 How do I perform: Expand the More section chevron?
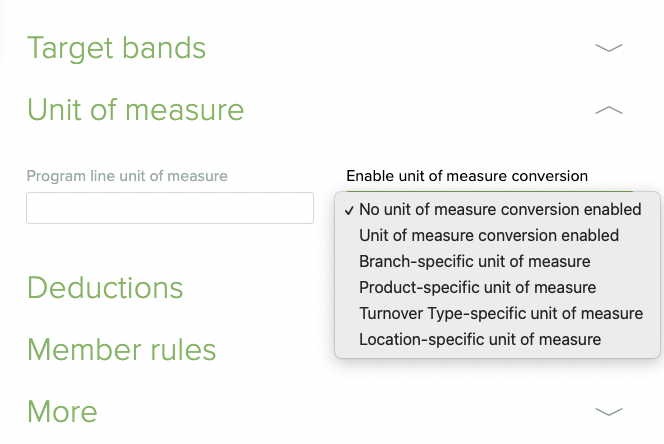[x=608, y=411]
